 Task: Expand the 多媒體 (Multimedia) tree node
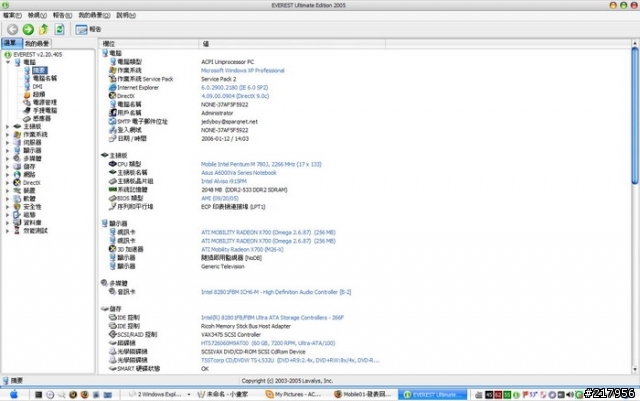(x=7, y=158)
